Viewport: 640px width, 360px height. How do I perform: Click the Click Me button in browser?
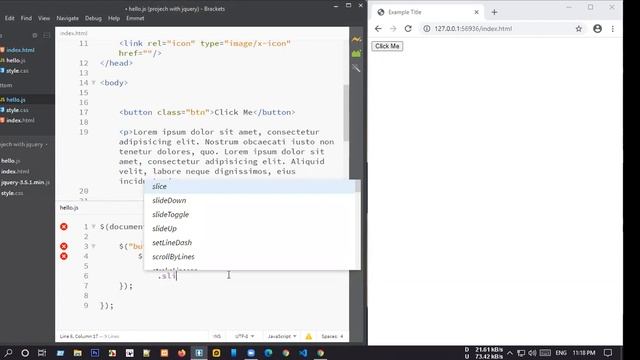pos(387,46)
